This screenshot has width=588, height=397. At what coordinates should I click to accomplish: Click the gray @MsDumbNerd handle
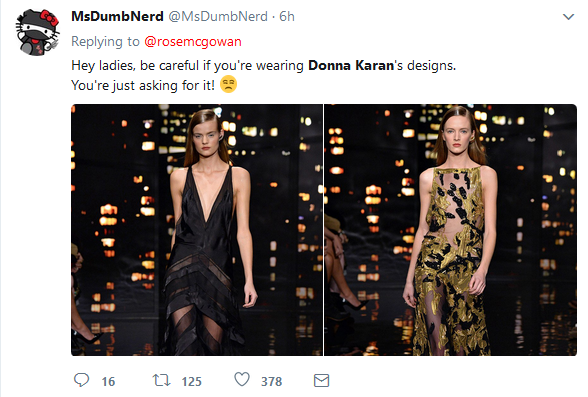click(x=218, y=16)
